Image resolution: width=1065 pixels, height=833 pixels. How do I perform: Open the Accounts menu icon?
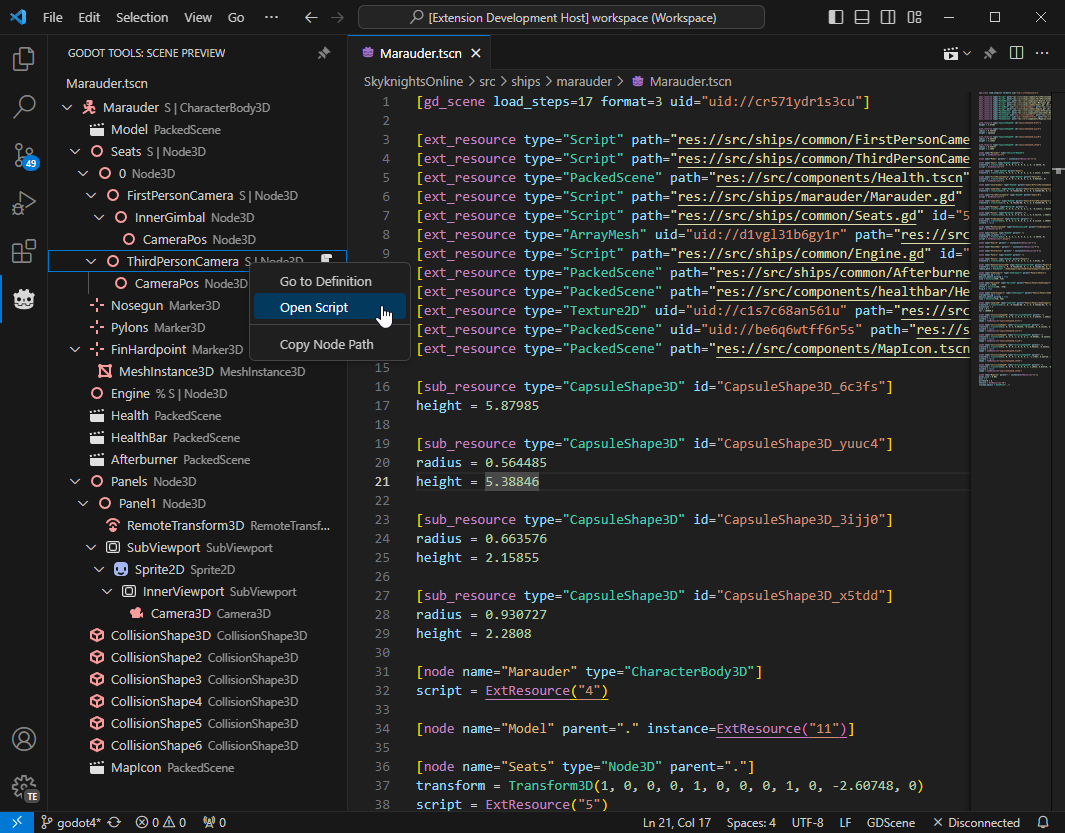click(24, 739)
